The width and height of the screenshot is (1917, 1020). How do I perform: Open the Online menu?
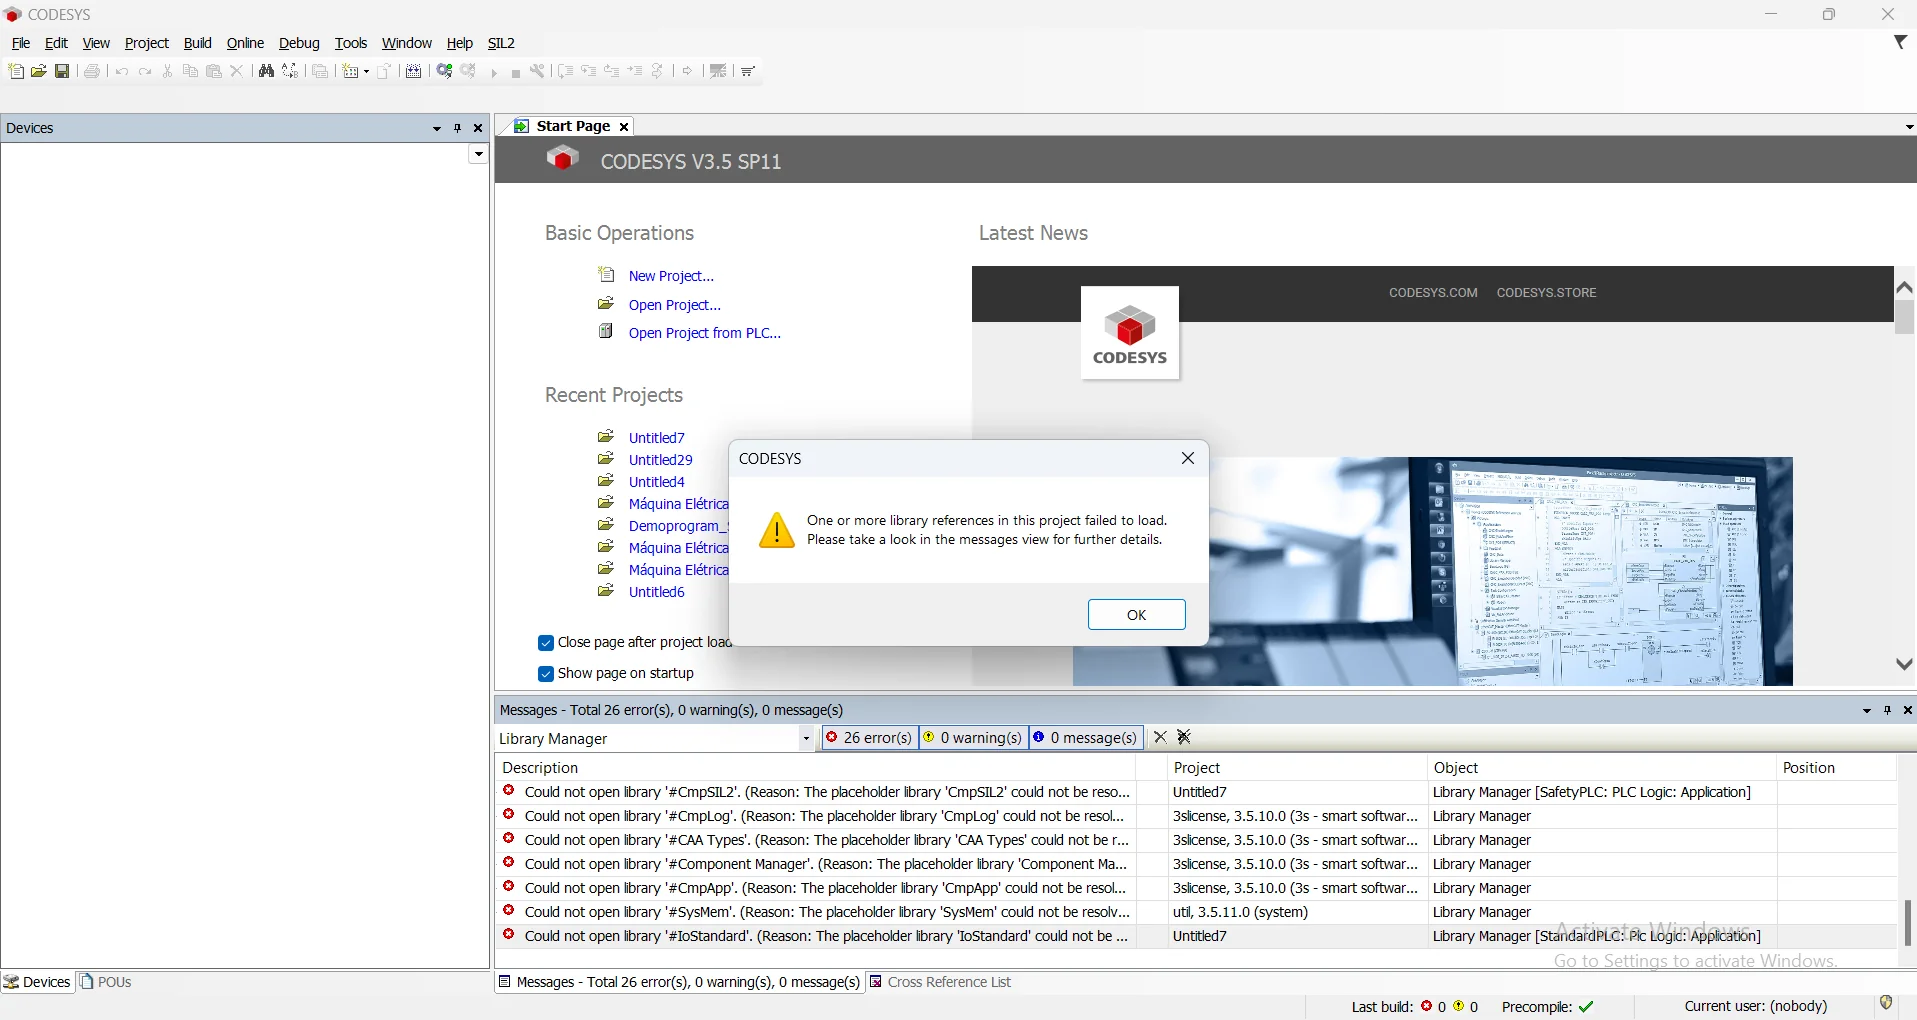[245, 43]
